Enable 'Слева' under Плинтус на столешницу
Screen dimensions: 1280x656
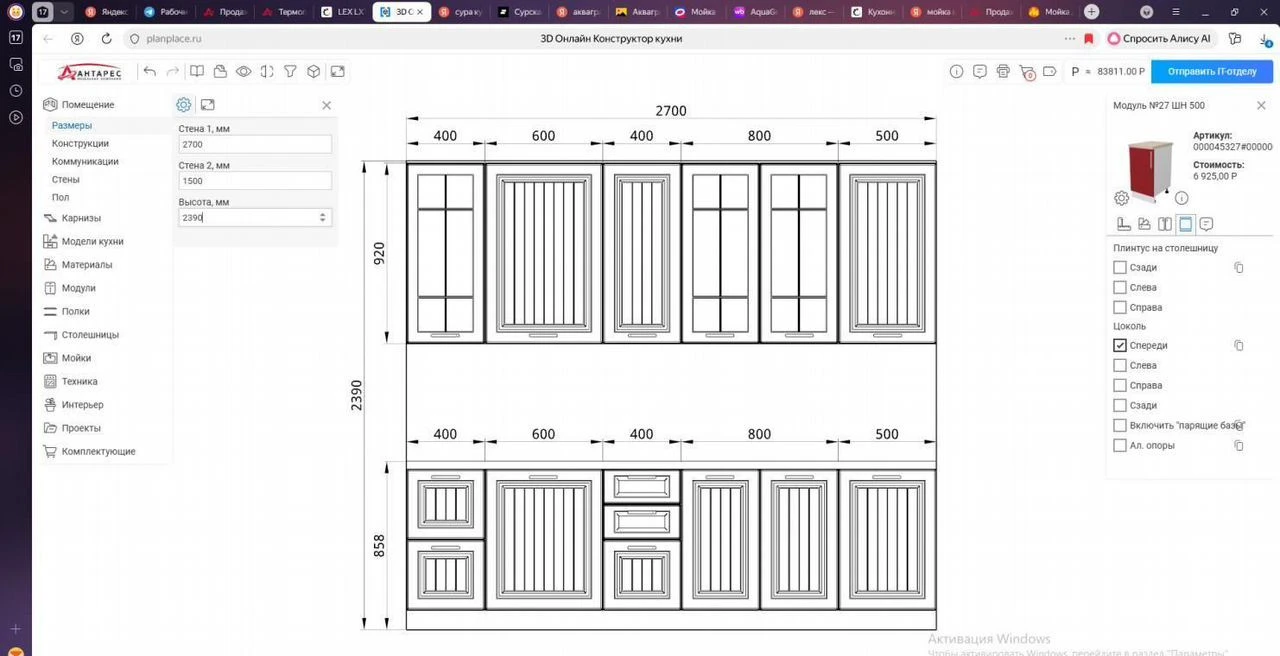pos(1120,287)
